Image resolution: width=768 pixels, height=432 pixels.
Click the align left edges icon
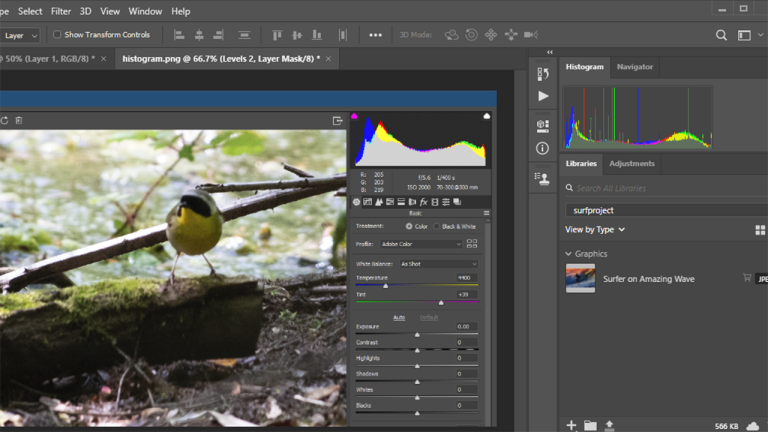[179, 35]
